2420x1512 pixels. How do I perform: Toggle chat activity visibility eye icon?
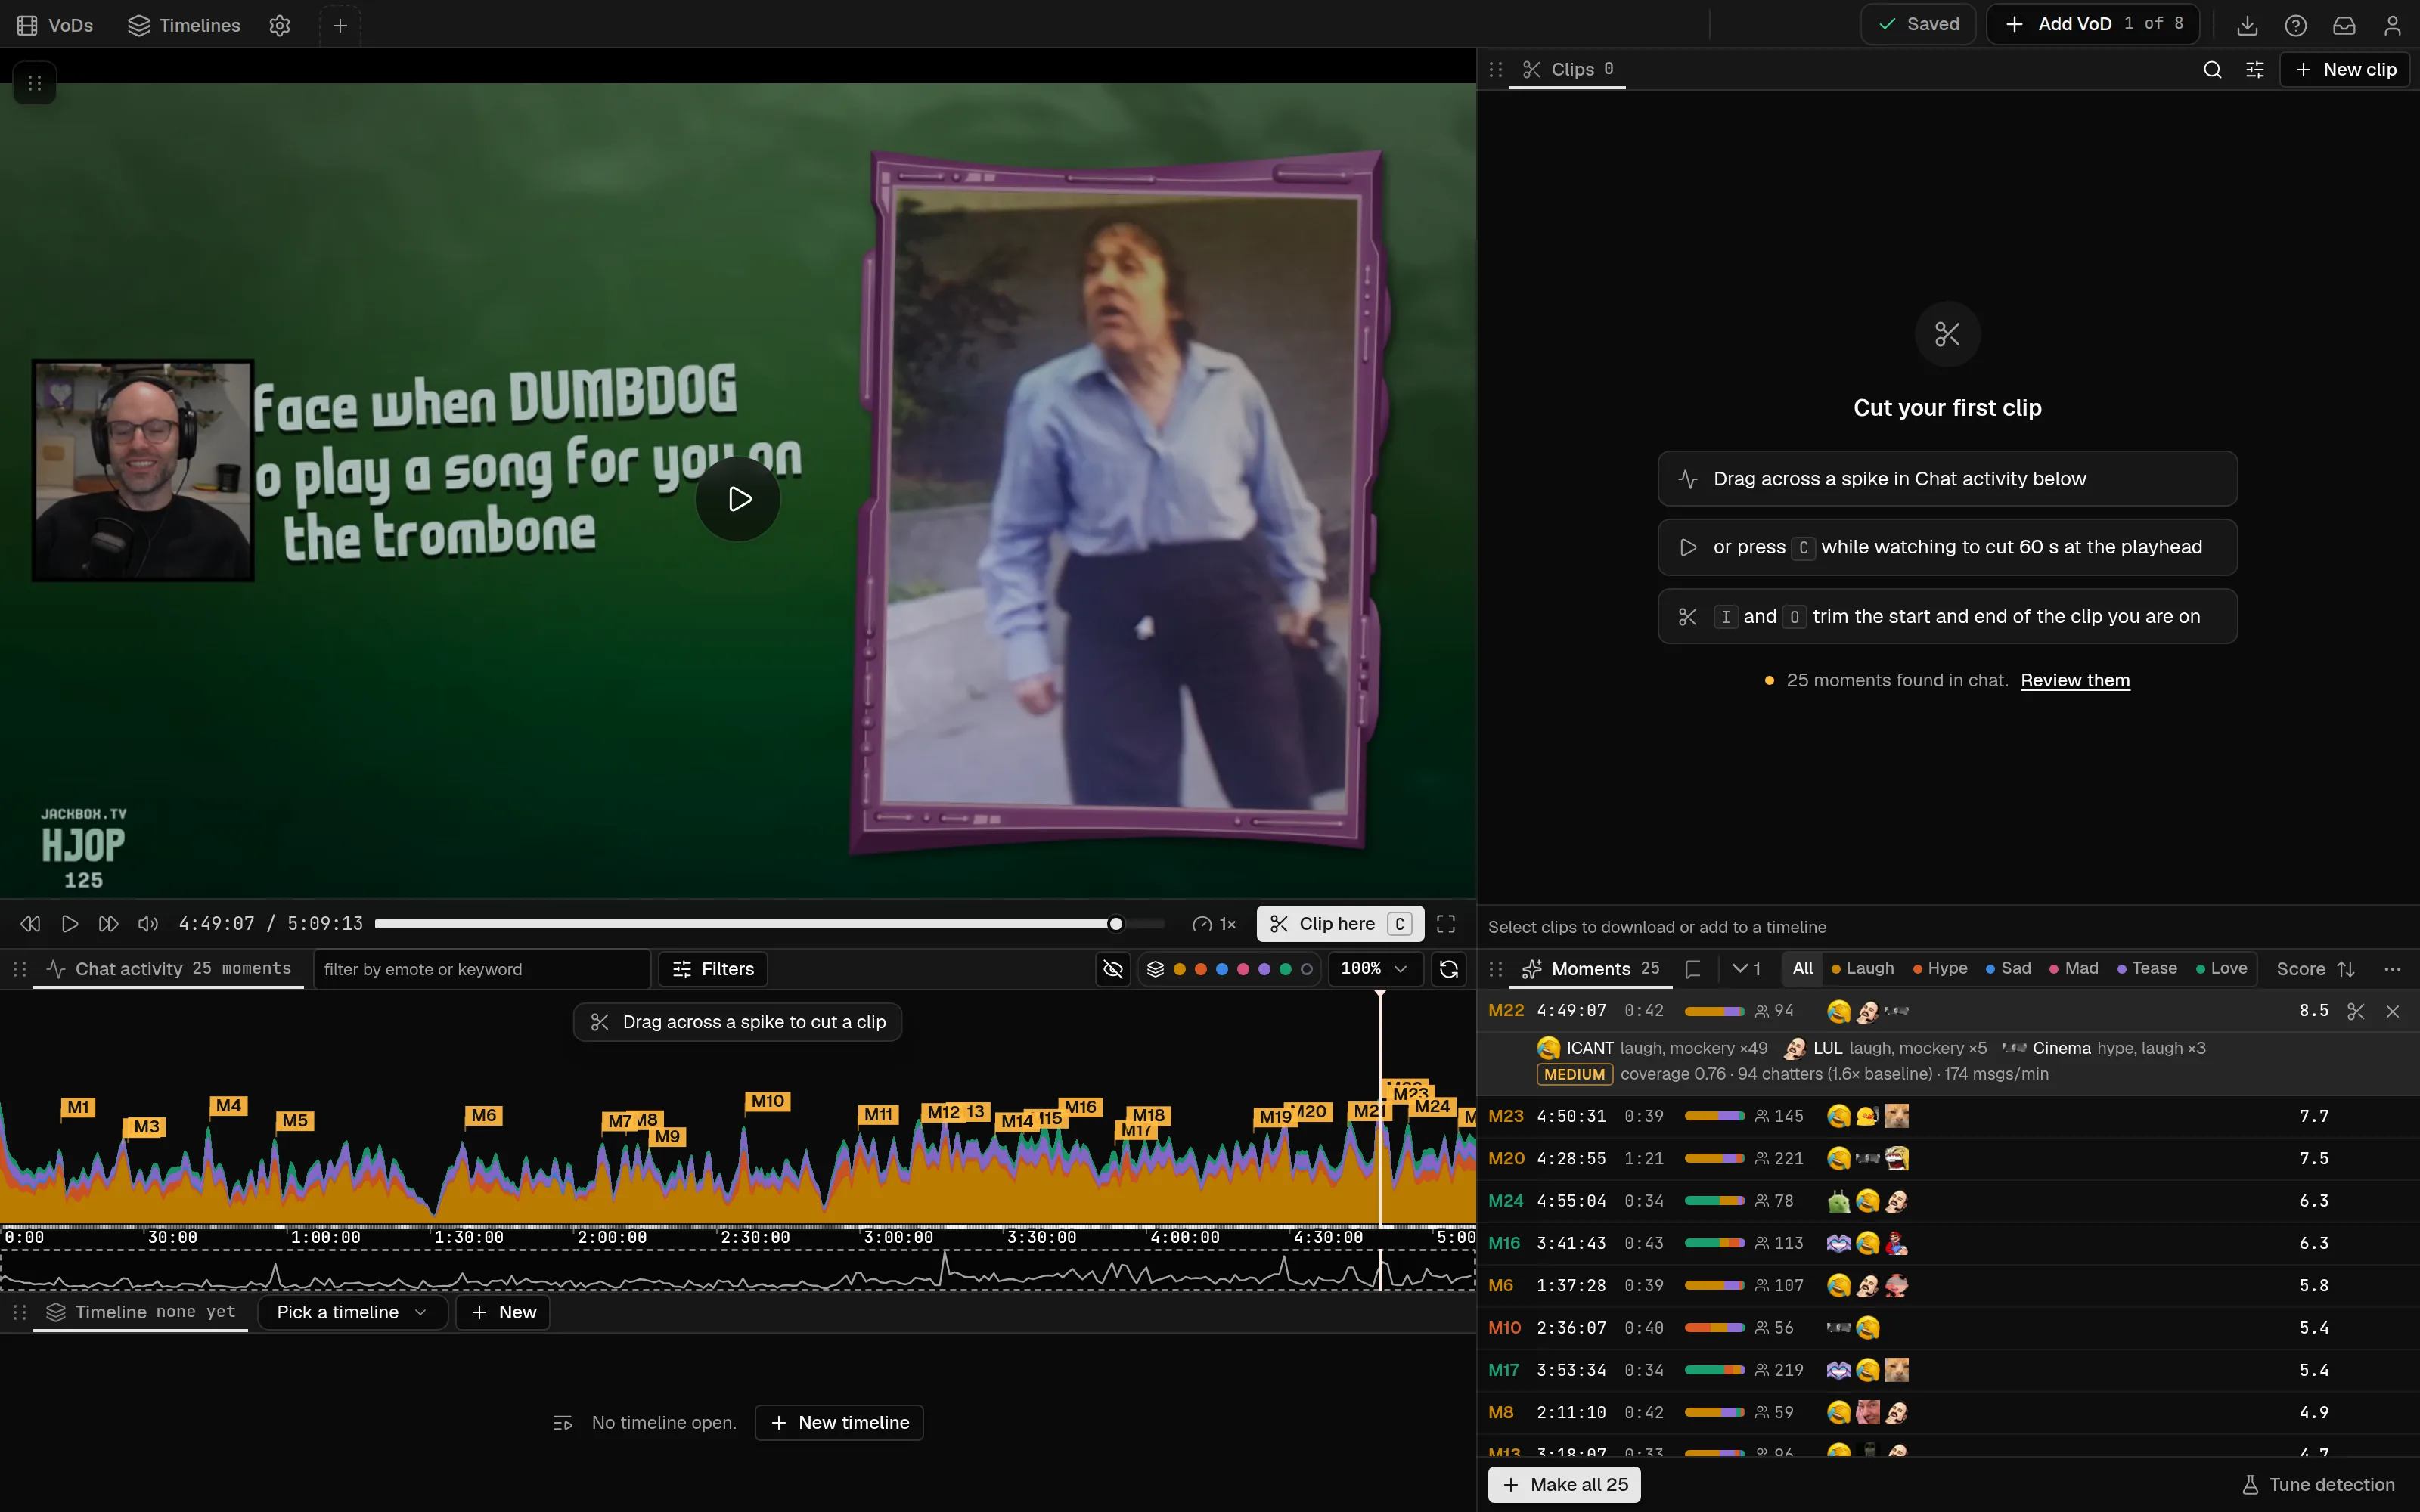pyautogui.click(x=1113, y=969)
